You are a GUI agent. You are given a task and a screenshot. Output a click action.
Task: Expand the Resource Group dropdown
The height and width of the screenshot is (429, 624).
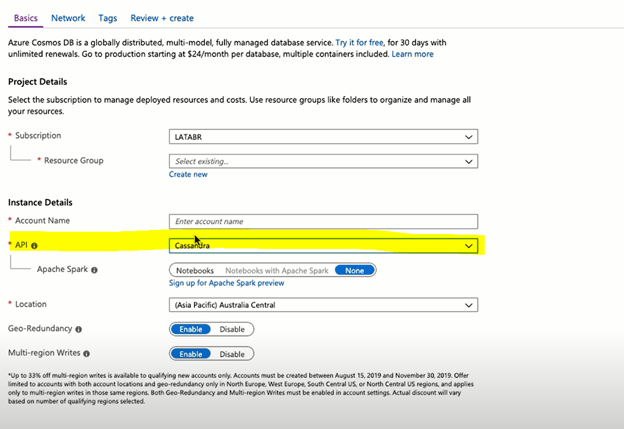tap(323, 161)
